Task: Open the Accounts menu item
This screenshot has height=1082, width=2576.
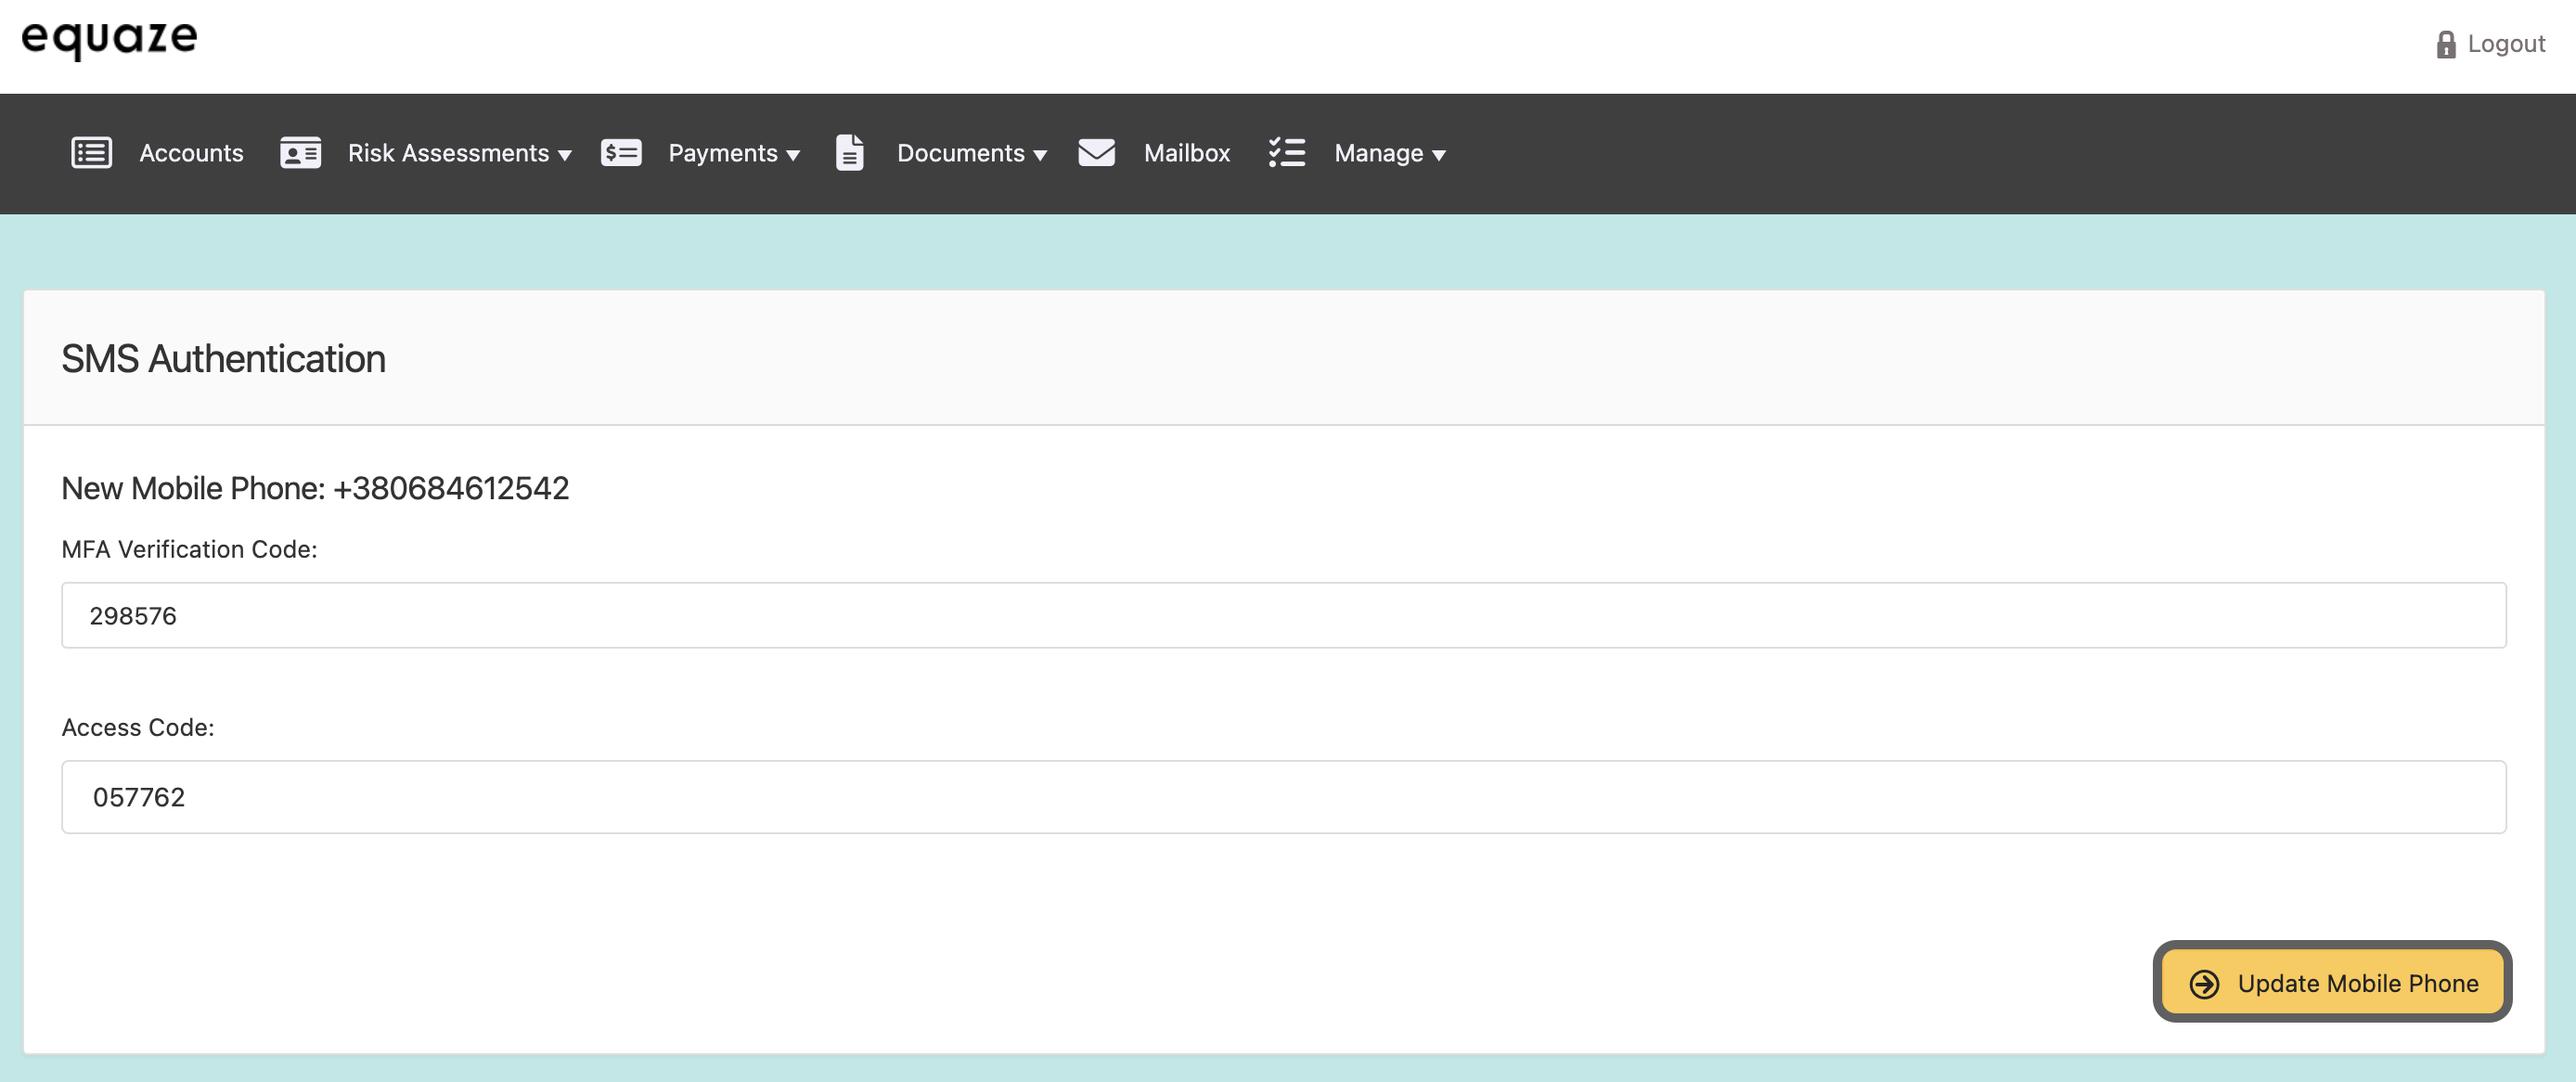Action: point(191,153)
